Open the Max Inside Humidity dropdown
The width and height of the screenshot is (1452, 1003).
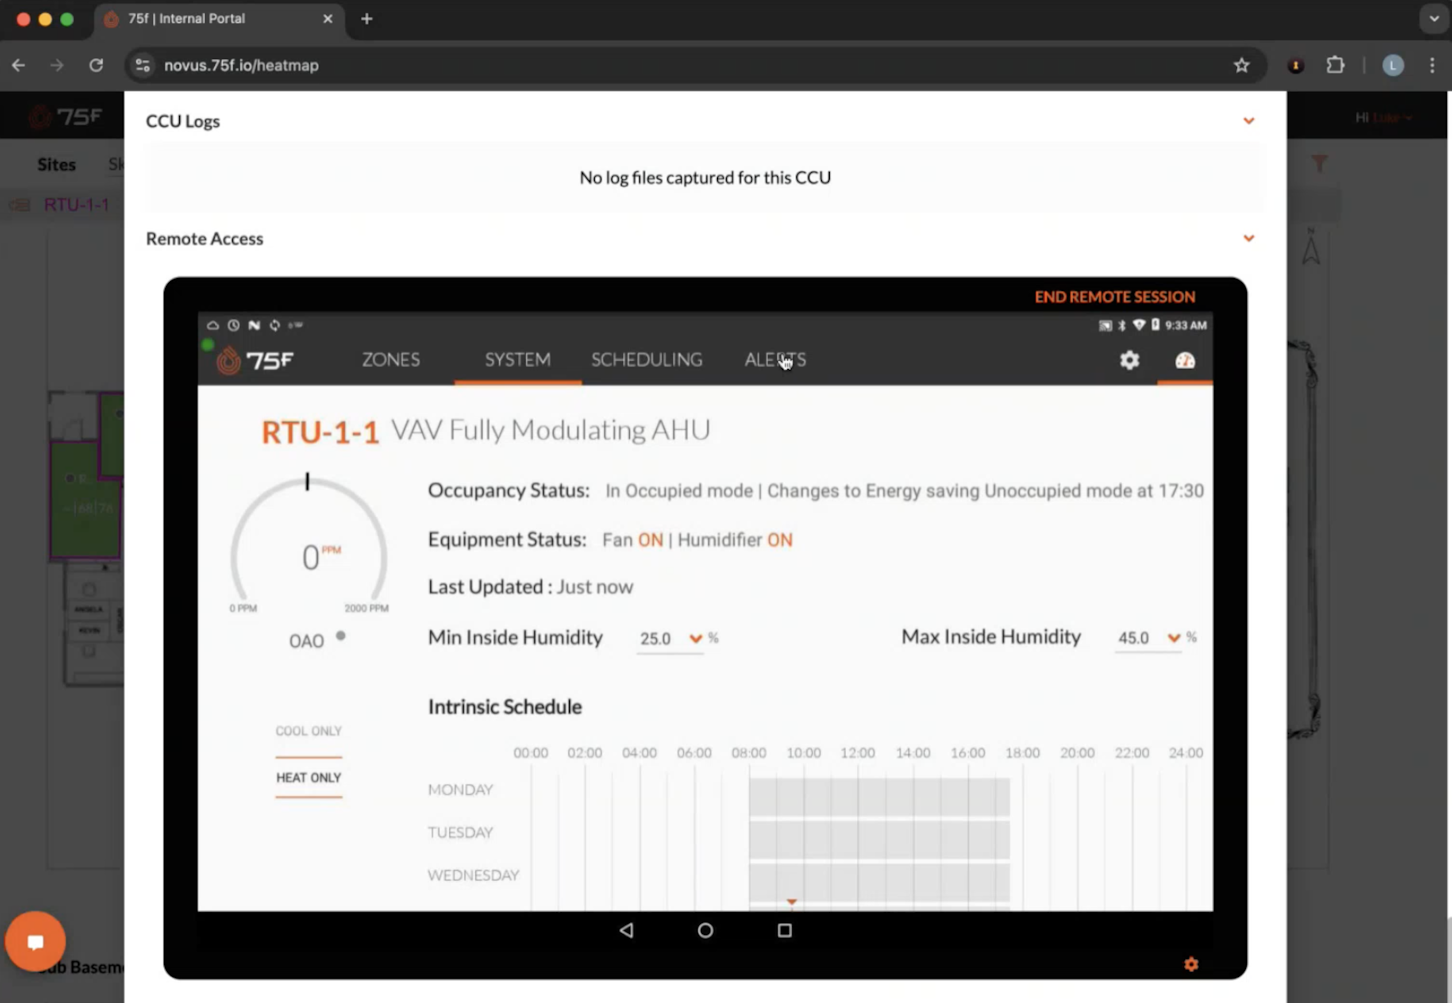(1149, 637)
